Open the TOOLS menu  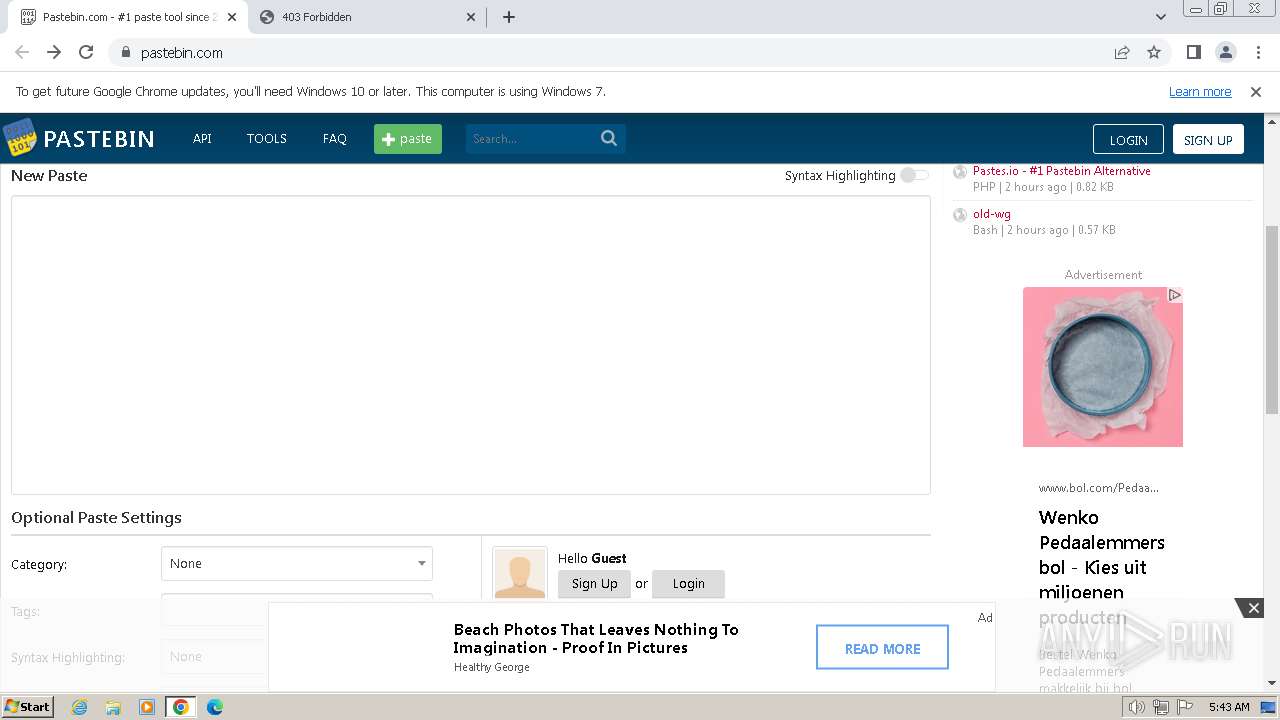tap(267, 139)
